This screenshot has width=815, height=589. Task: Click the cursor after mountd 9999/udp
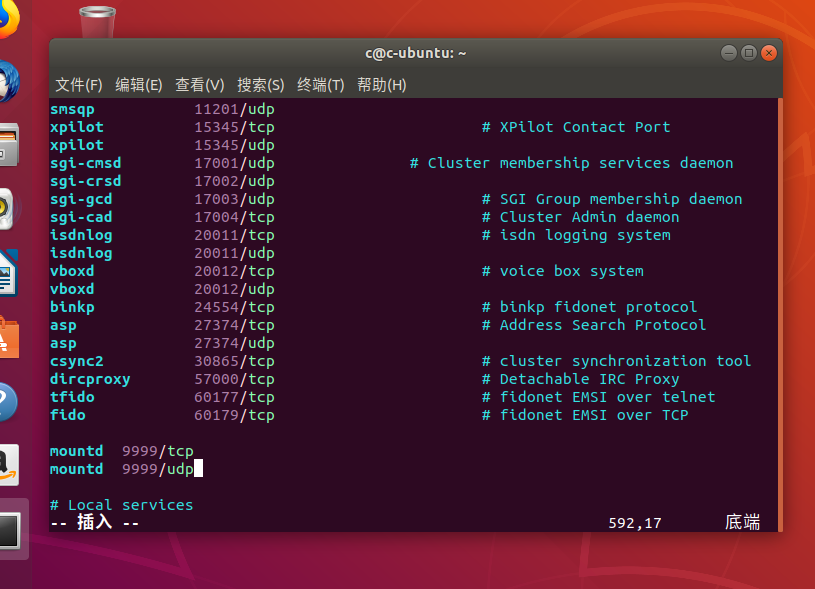coord(199,469)
